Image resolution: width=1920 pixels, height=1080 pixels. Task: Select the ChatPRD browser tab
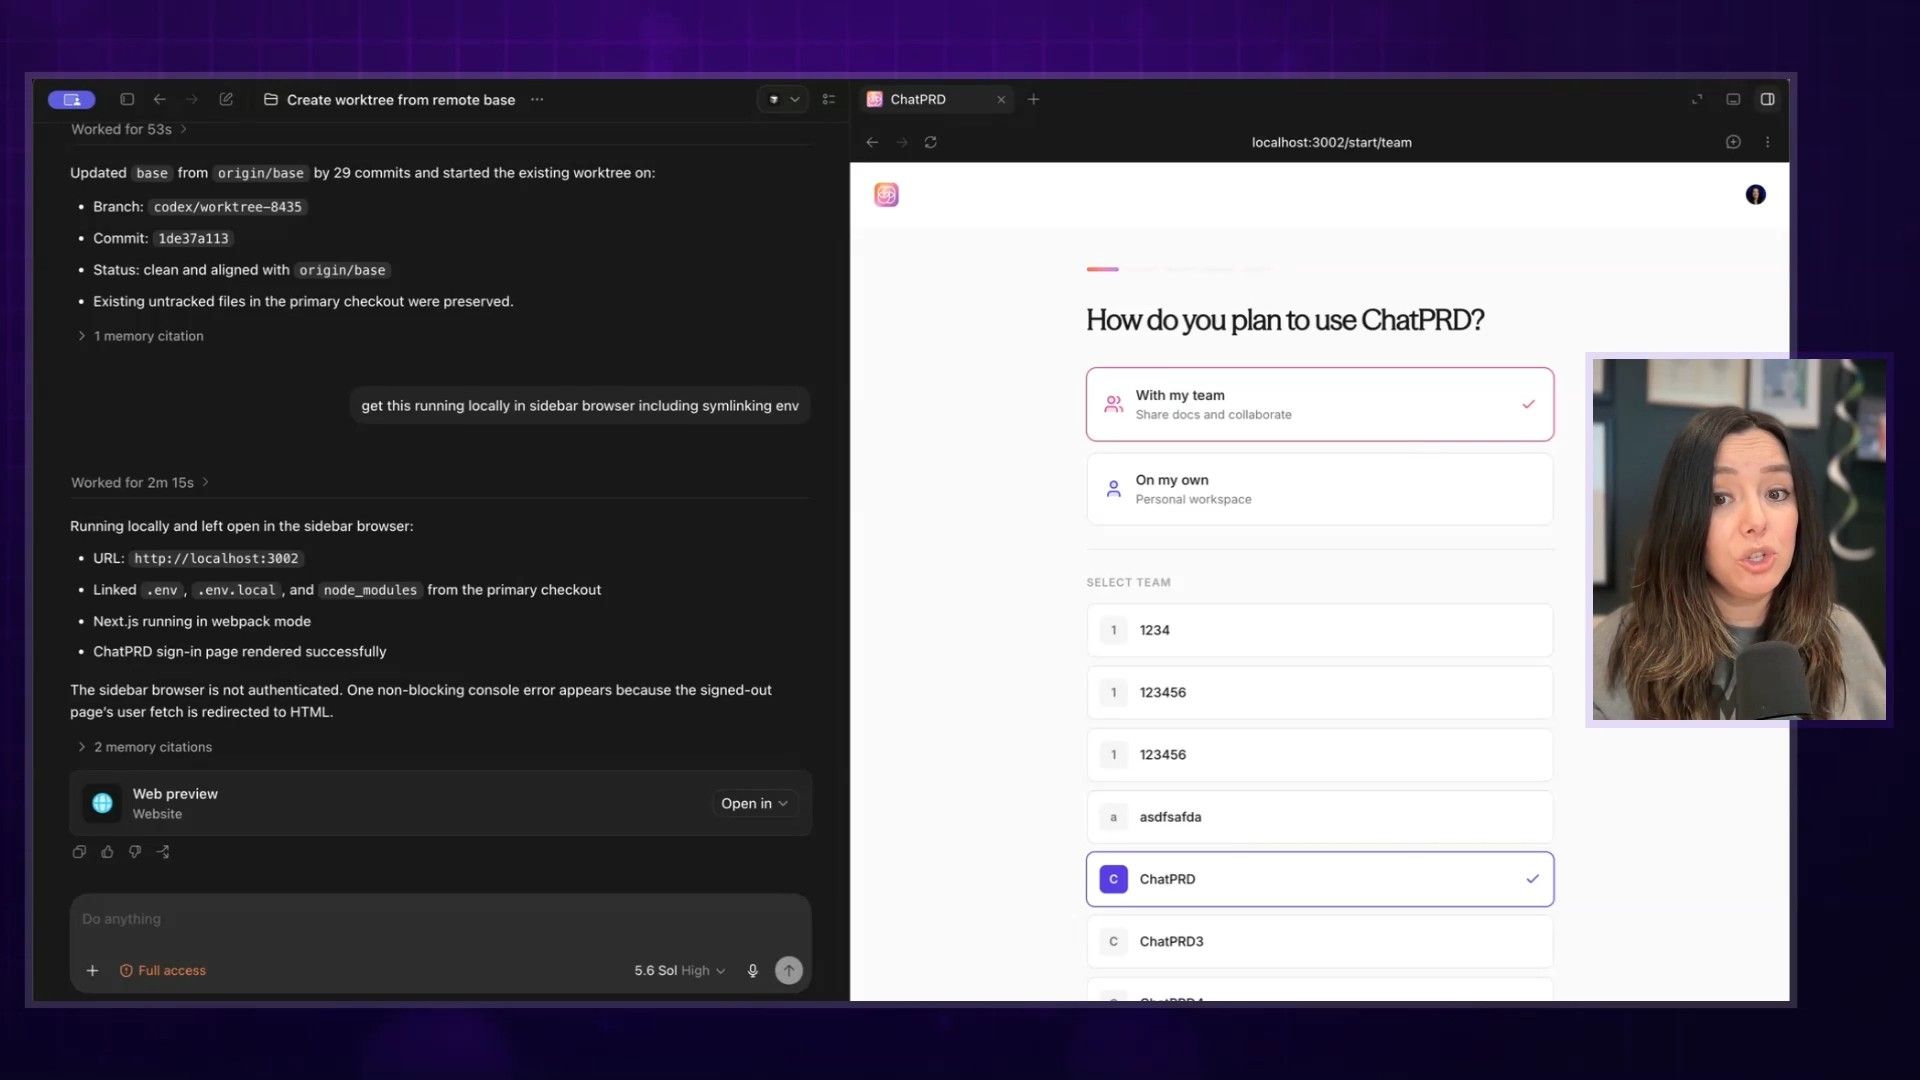[937, 99]
